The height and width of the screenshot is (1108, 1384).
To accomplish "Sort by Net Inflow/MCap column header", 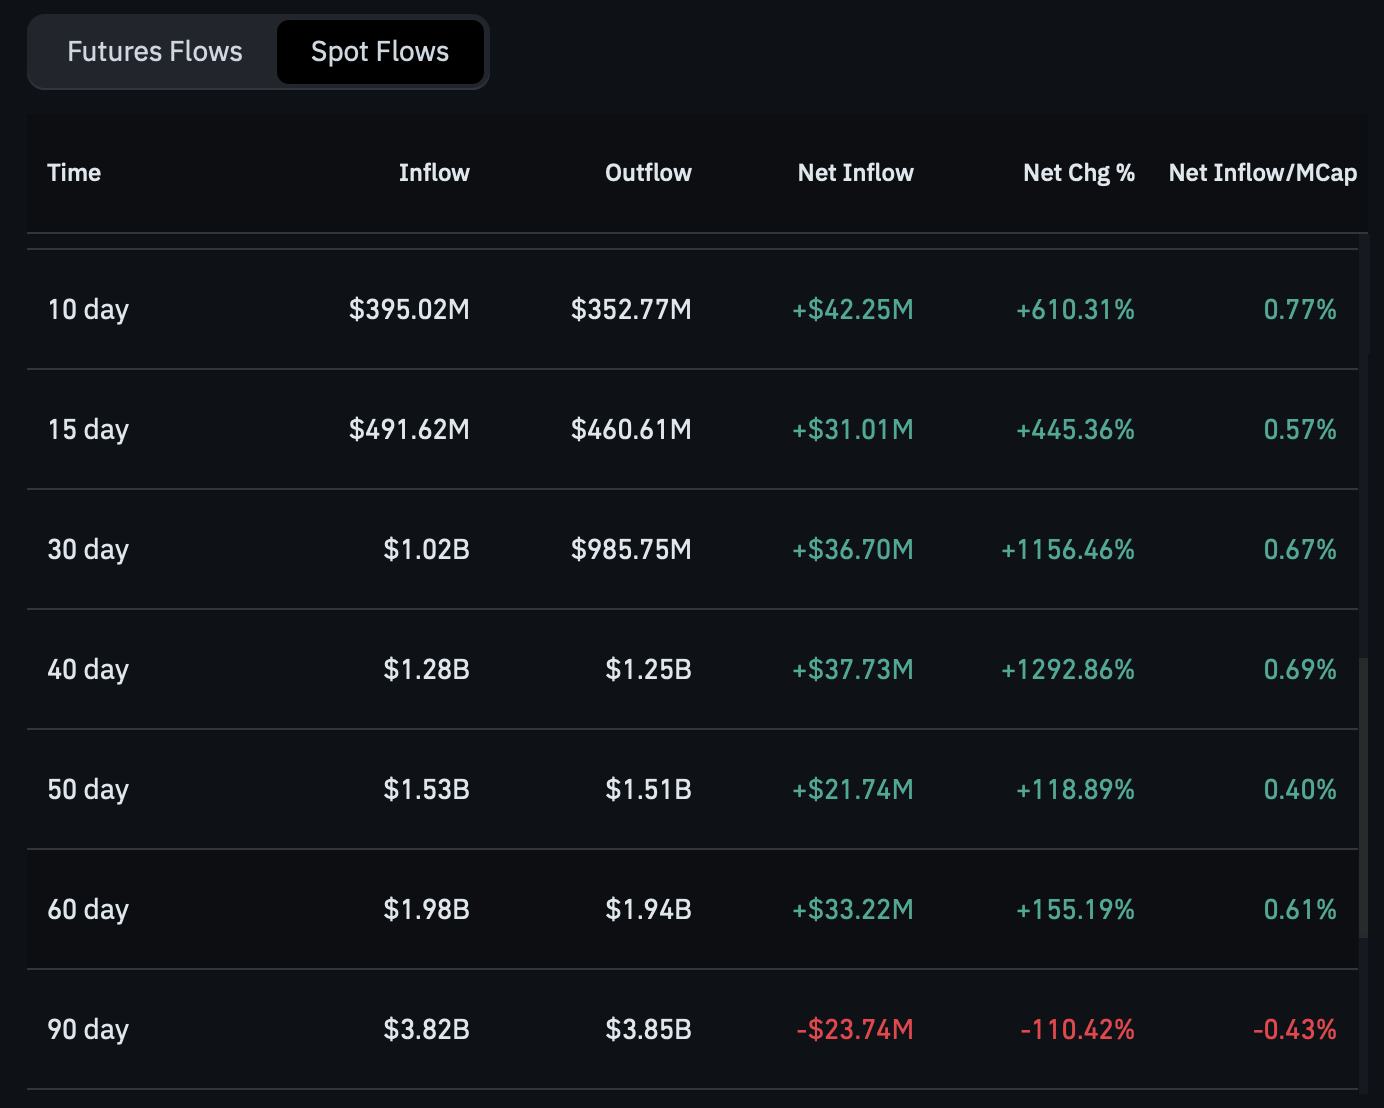I will point(1262,173).
